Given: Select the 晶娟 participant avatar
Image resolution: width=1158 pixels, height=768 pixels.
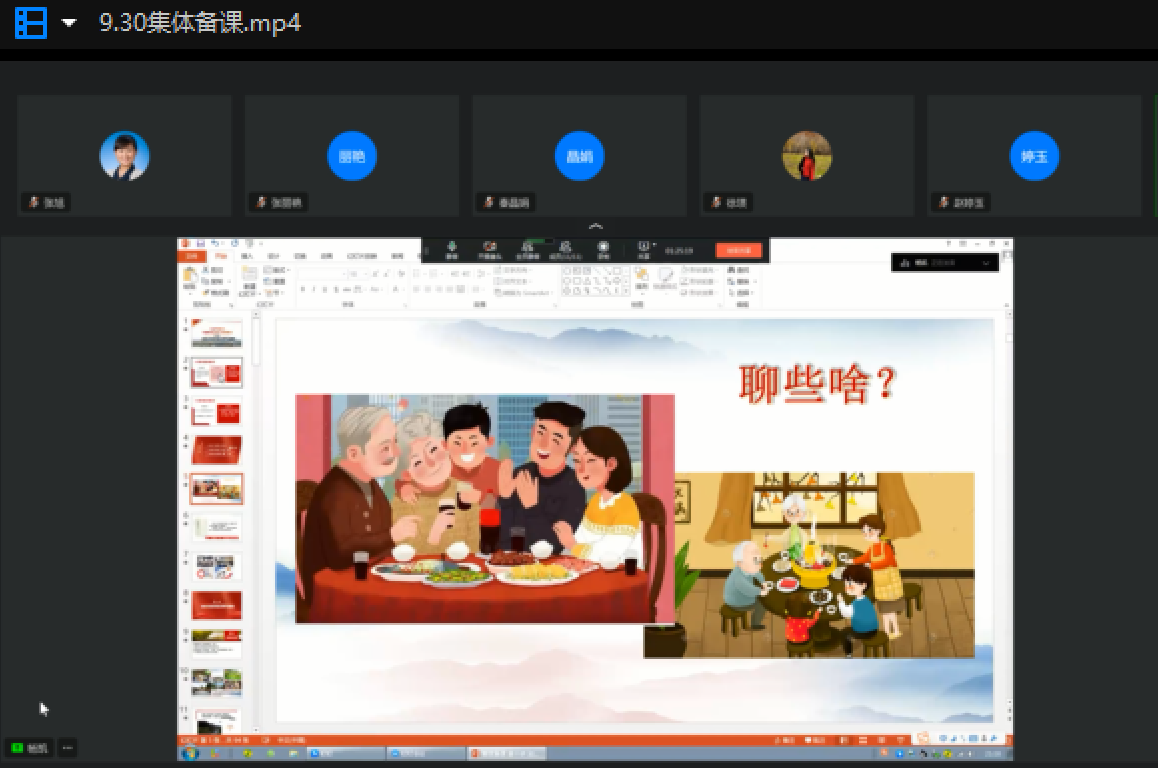Looking at the screenshot, I should pyautogui.click(x=580, y=157).
